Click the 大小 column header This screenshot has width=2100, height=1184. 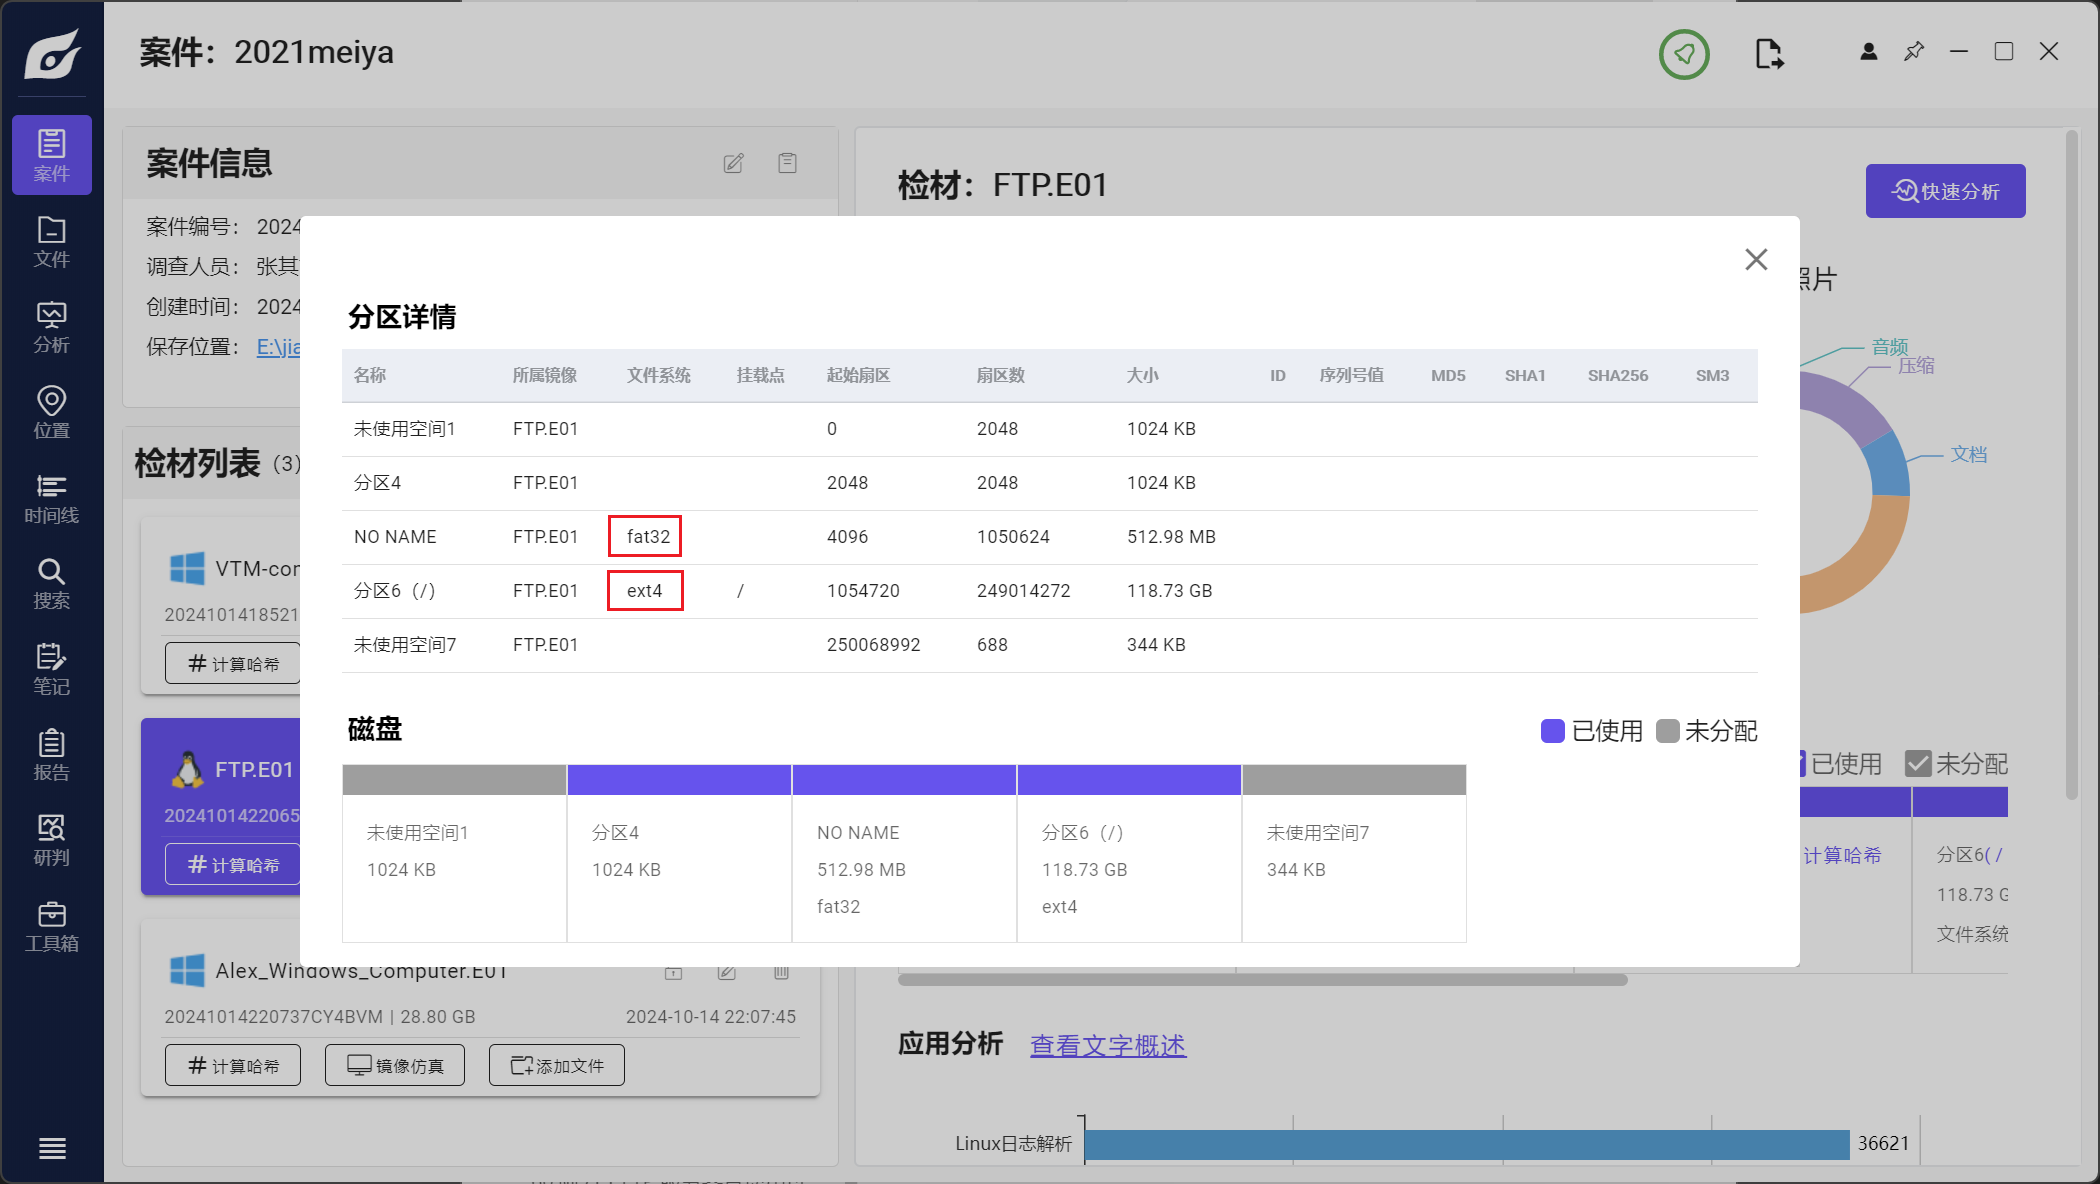tap(1142, 375)
